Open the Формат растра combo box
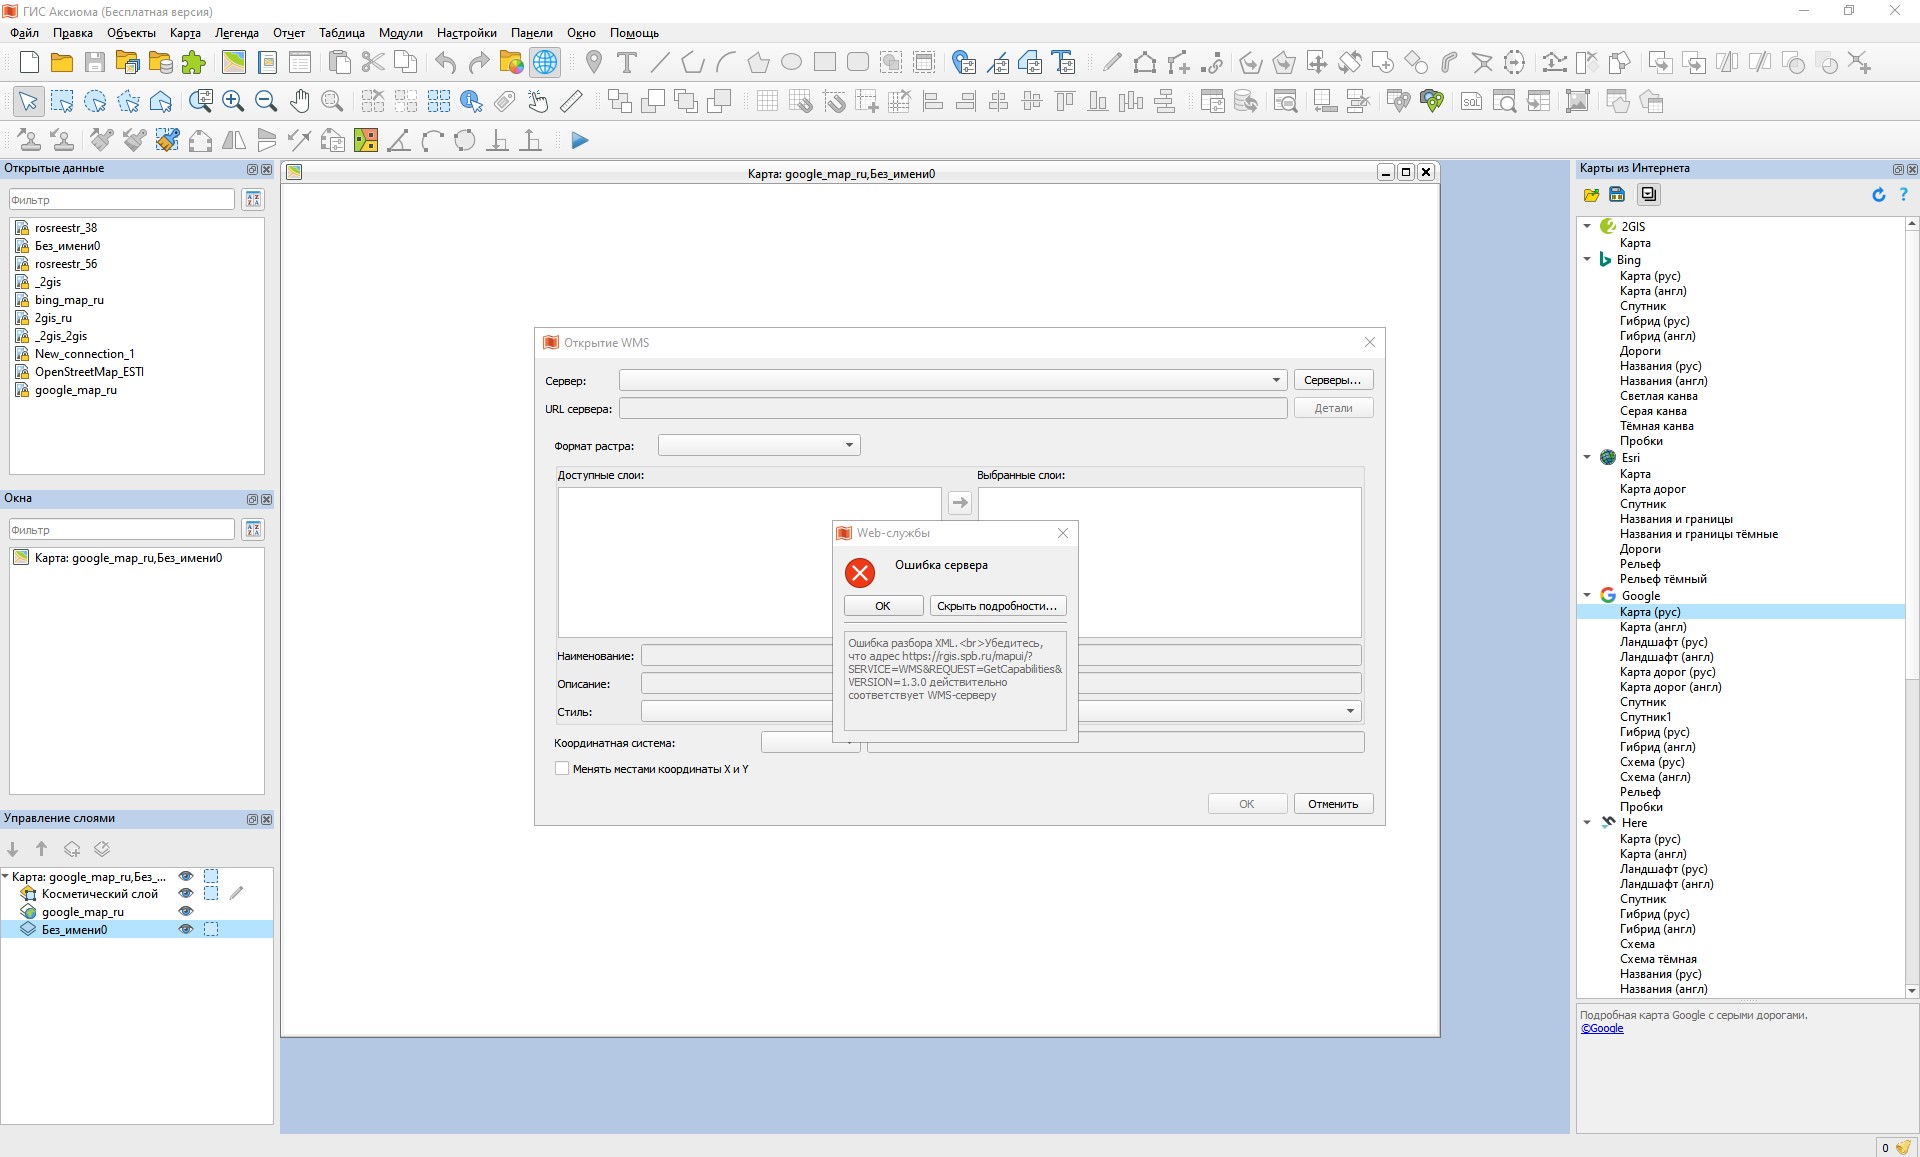Screen dimensions: 1920x1157 click(849, 445)
